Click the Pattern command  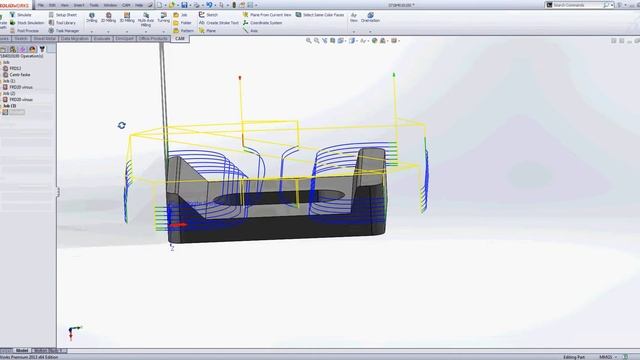183,31
